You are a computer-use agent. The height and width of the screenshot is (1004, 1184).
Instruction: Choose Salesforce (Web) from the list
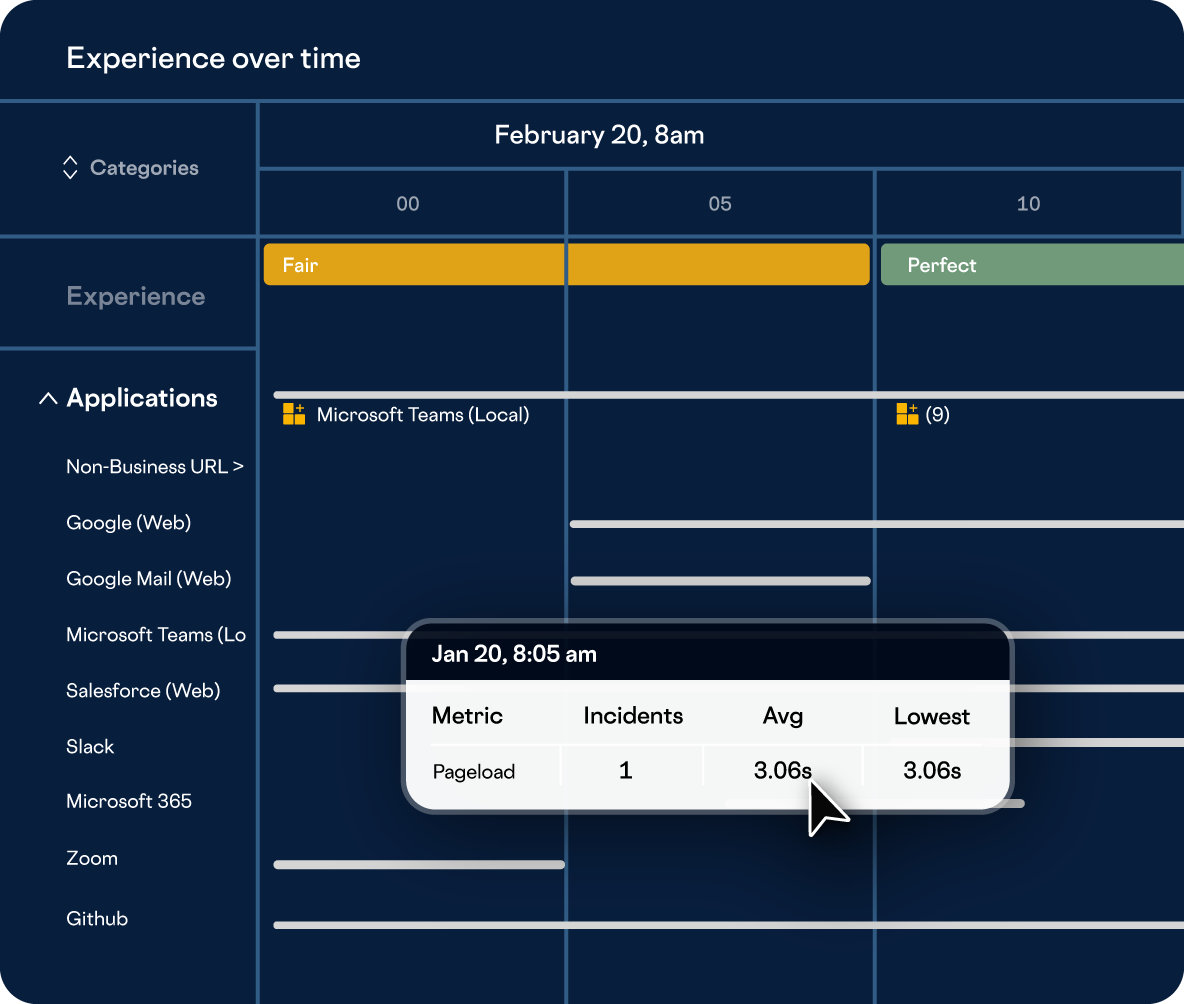click(x=143, y=691)
